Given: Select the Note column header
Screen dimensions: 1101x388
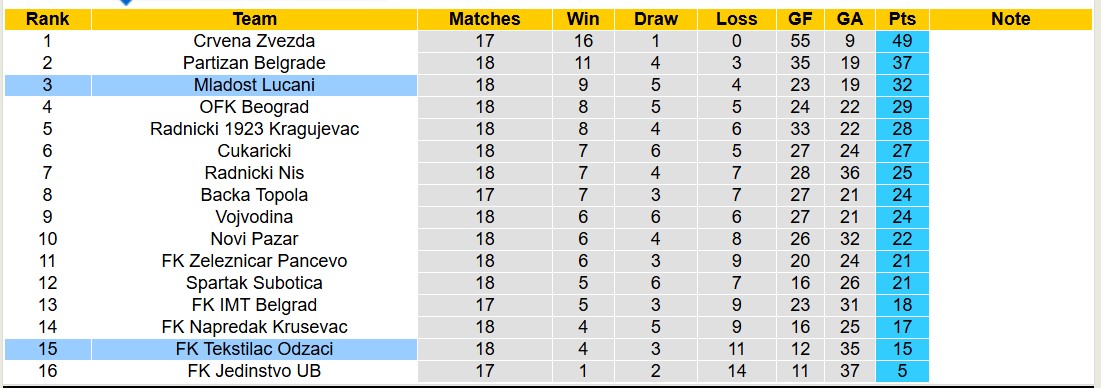Looking at the screenshot, I should (1010, 19).
